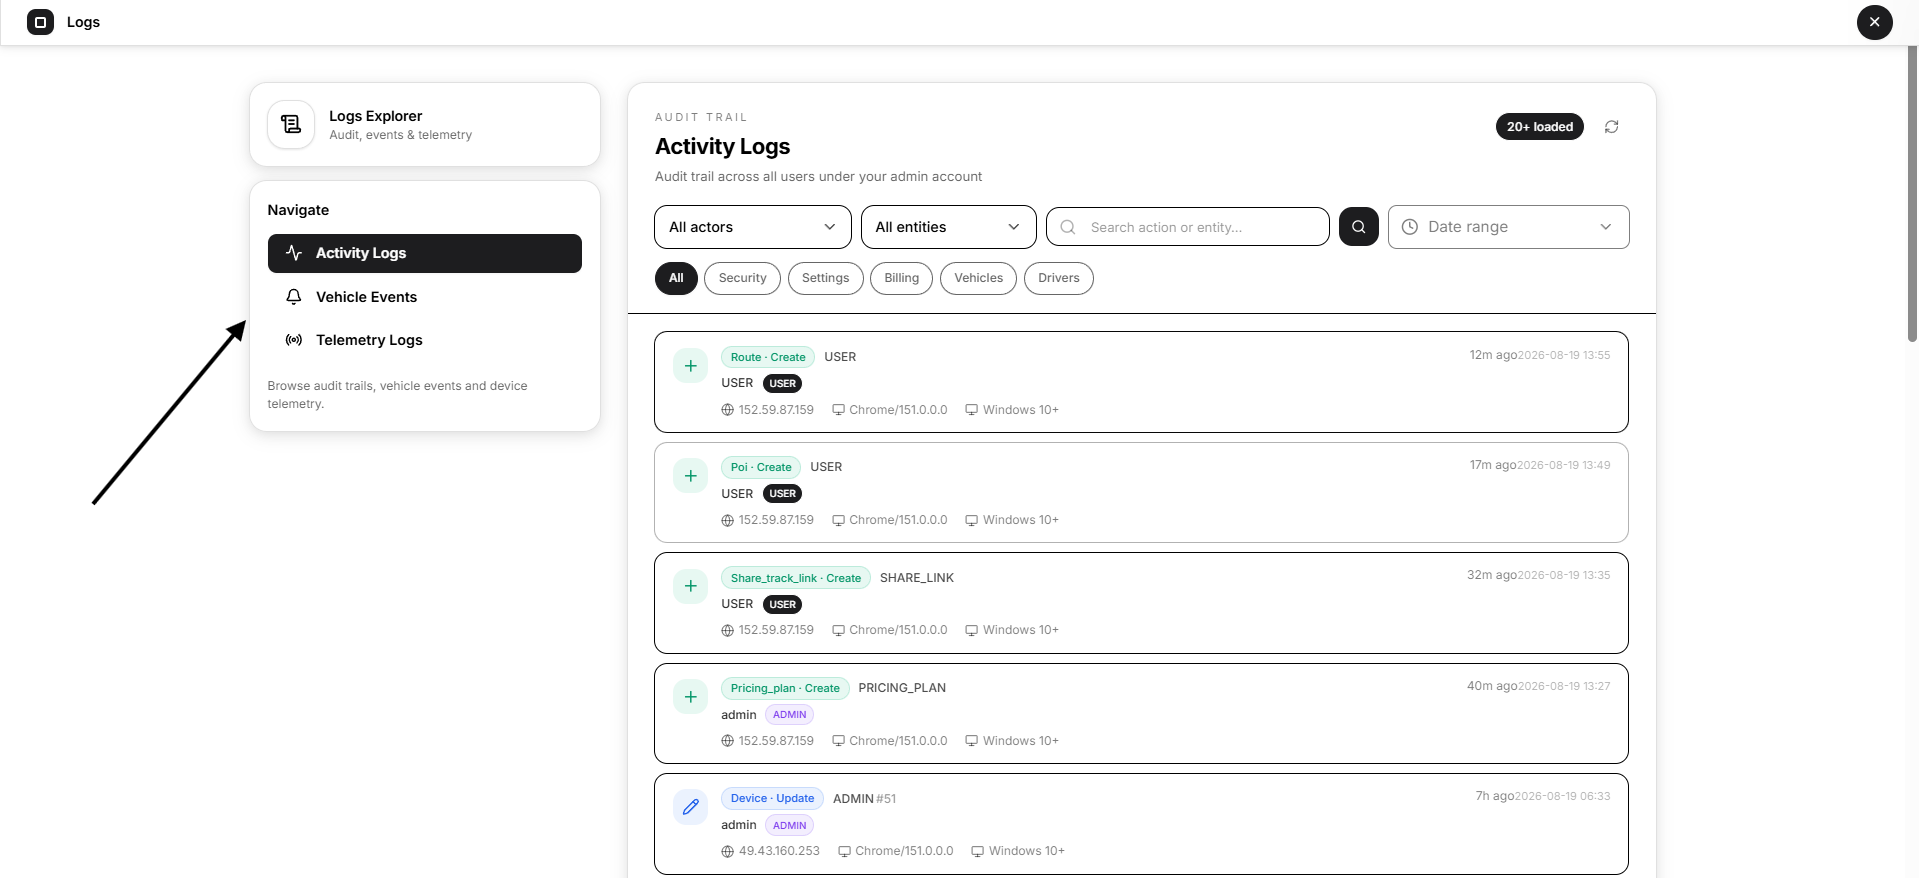Image resolution: width=1919 pixels, height=878 pixels.
Task: Click the Vehicle Events bell icon
Action: pos(293,297)
